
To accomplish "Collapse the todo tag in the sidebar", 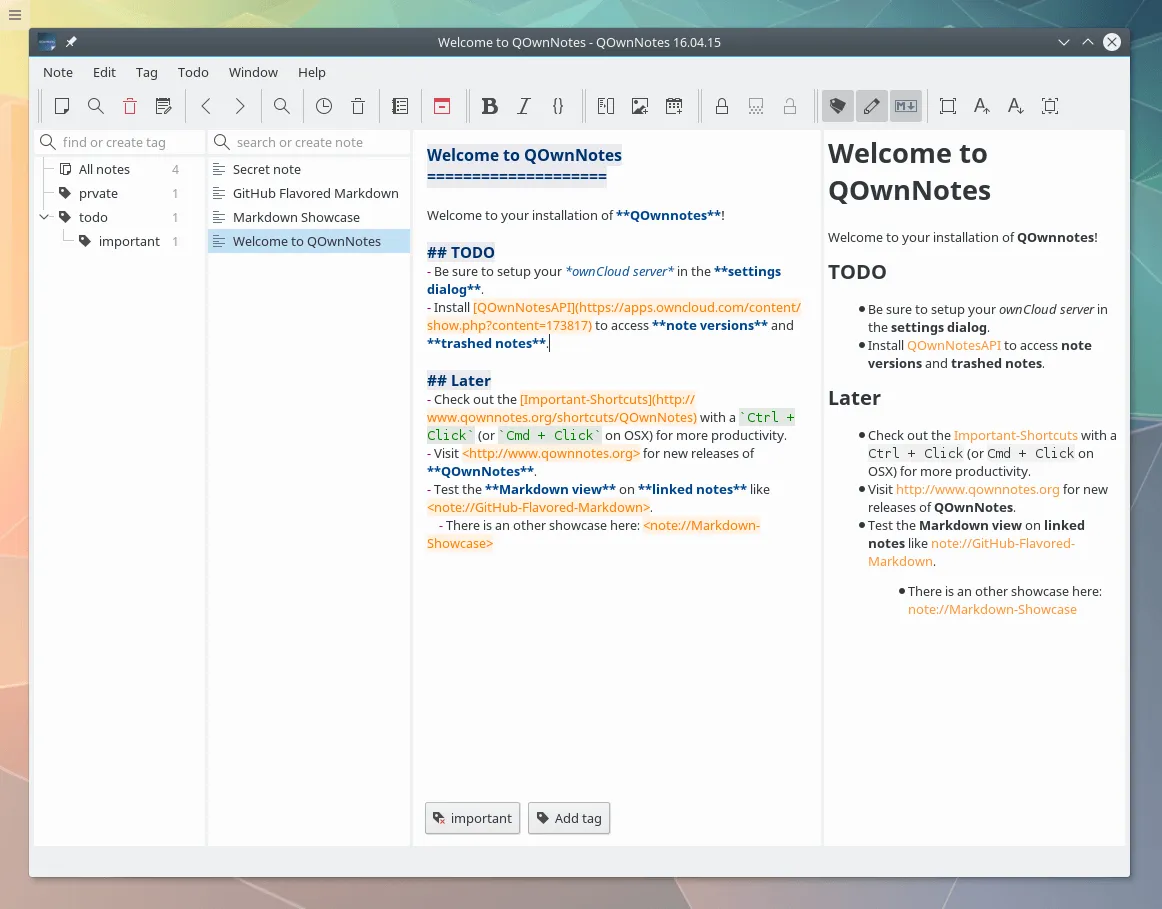I will 44,216.
